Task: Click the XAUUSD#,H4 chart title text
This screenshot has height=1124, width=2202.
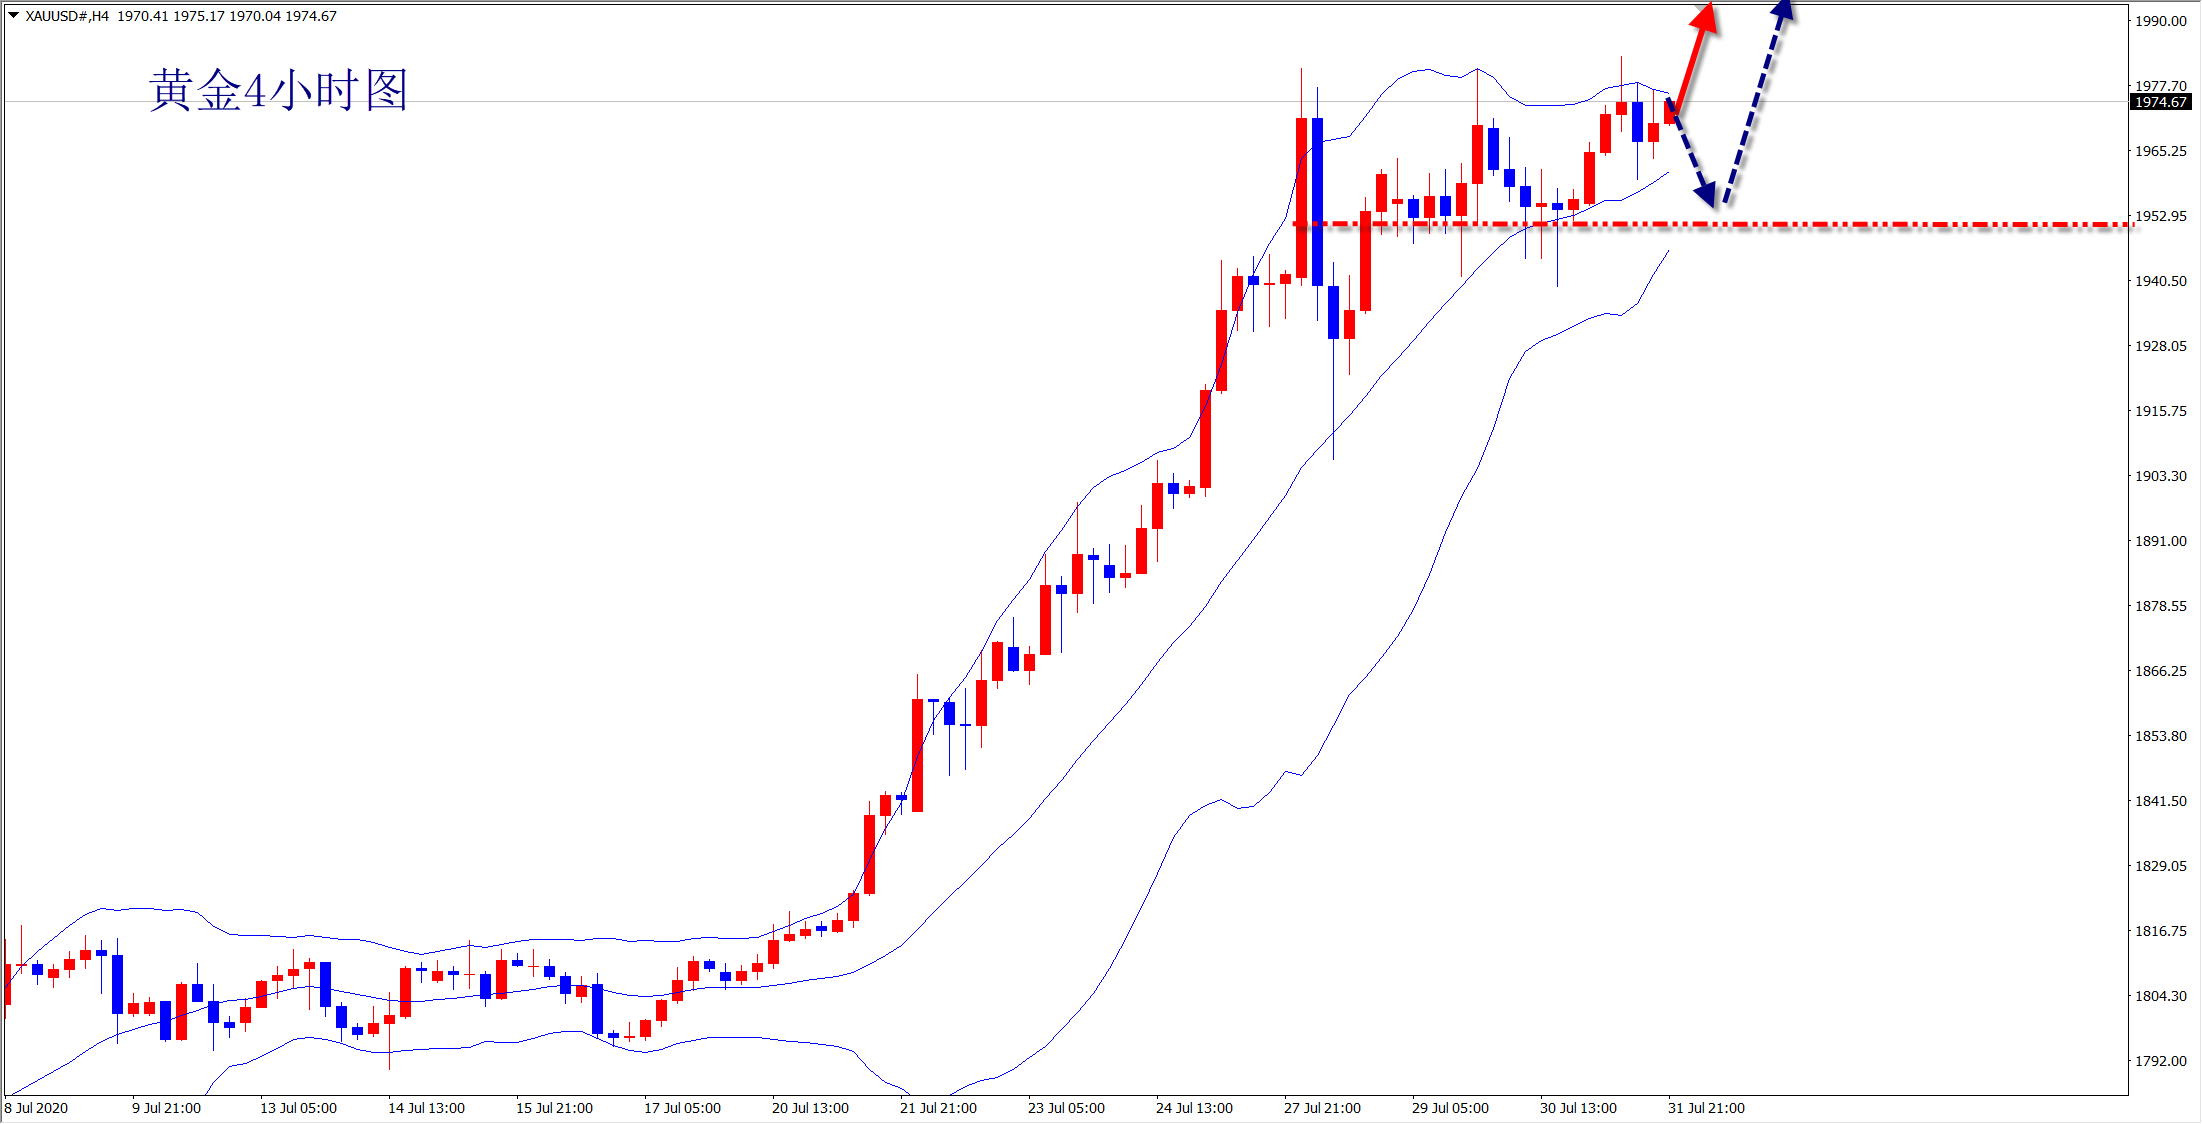Action: [67, 16]
